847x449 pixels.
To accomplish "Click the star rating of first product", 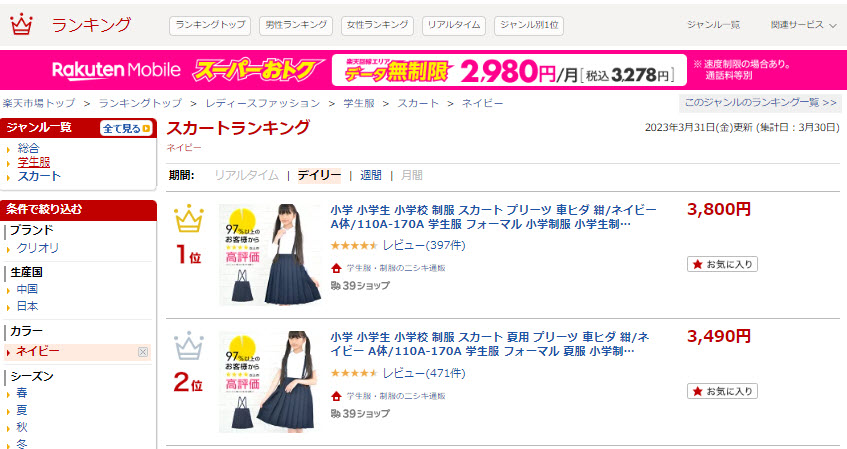I will (x=354, y=245).
